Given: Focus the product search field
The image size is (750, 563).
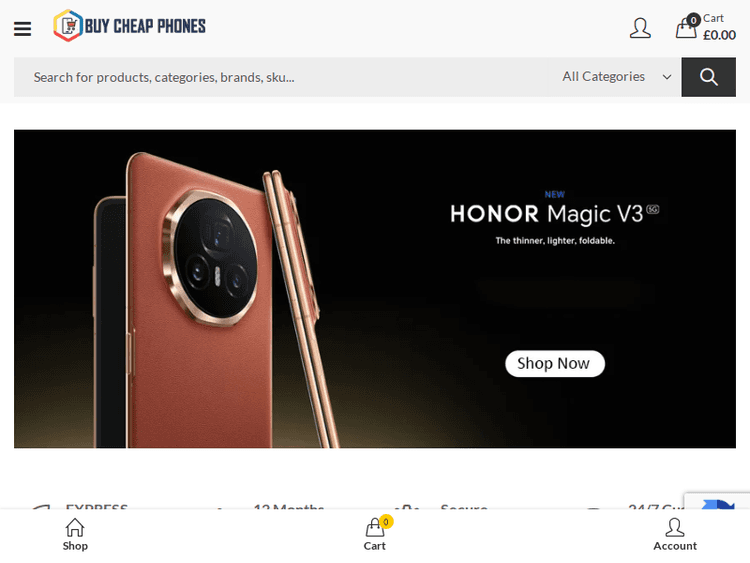Looking at the screenshot, I should (281, 77).
